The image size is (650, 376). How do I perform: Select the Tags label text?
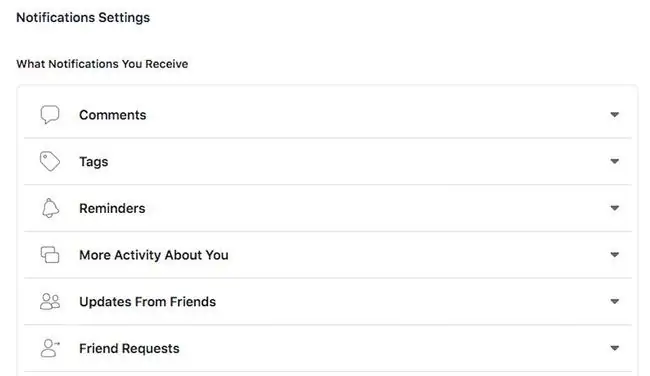coord(94,162)
